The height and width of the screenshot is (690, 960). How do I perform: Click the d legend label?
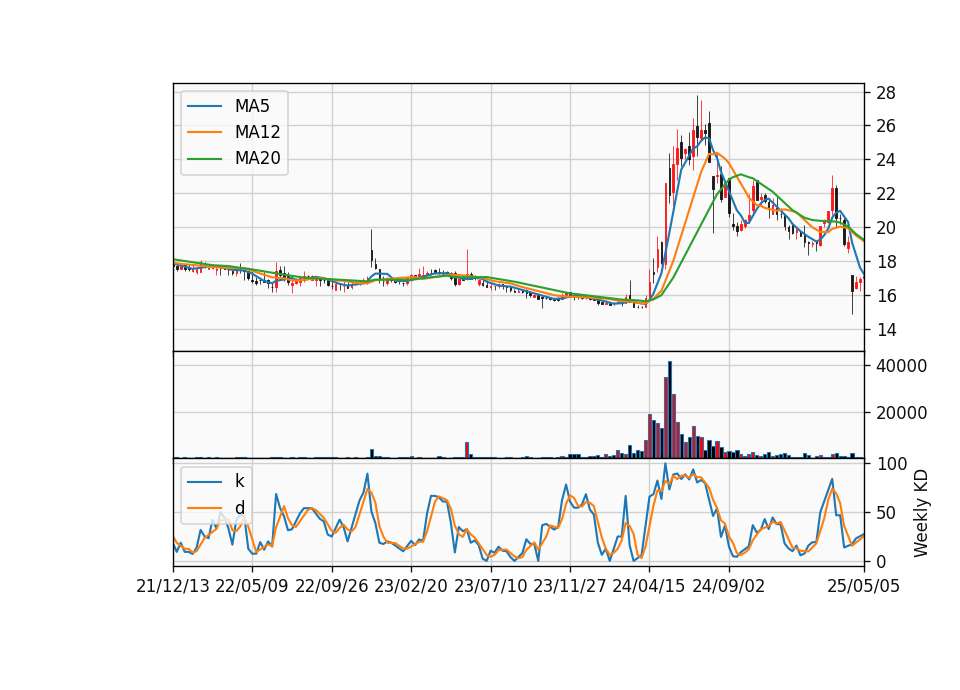point(239,508)
